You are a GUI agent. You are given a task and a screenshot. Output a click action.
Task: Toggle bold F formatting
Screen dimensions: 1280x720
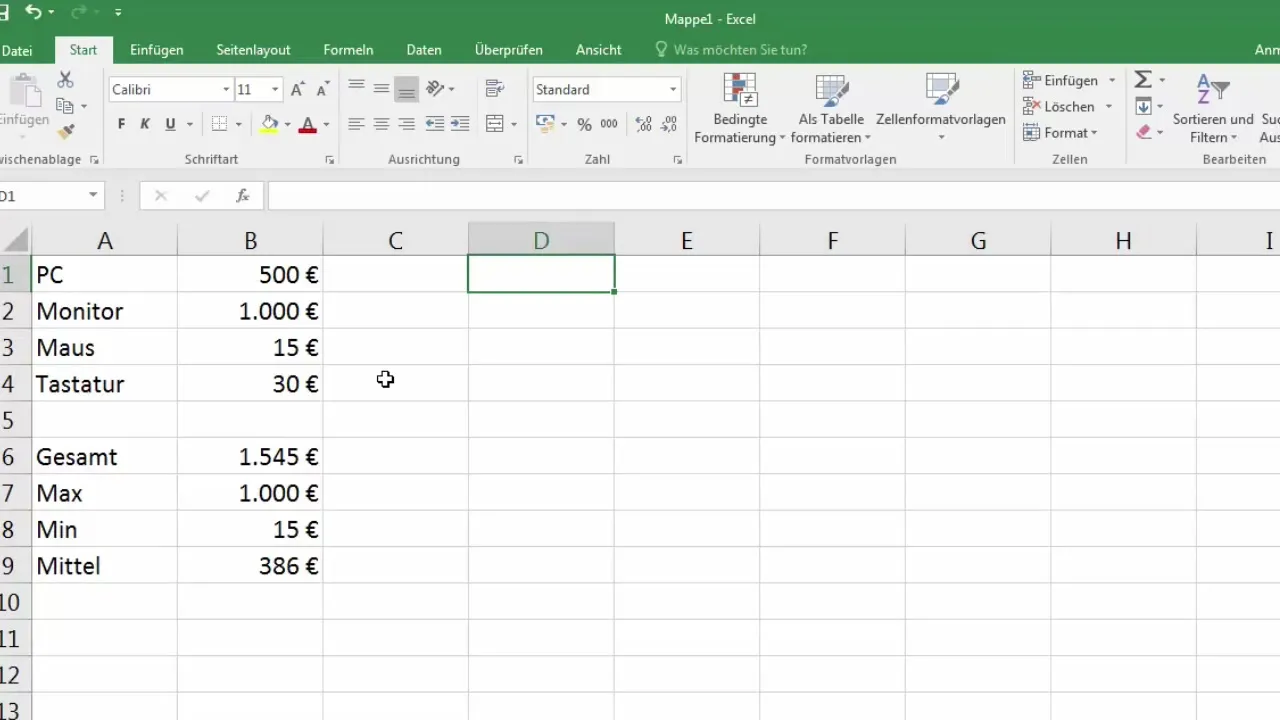click(121, 125)
